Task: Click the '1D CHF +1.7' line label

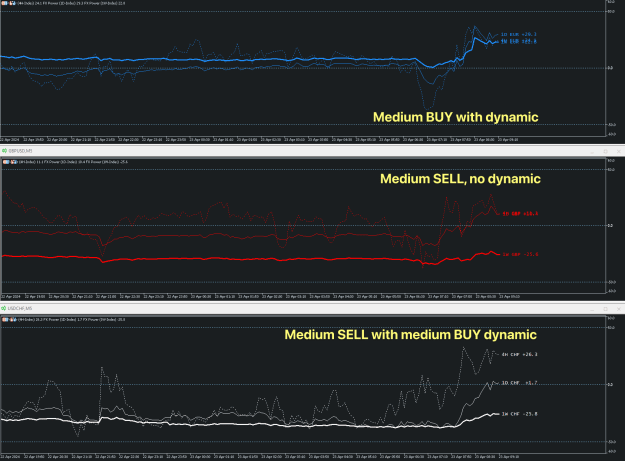Action: click(519, 383)
